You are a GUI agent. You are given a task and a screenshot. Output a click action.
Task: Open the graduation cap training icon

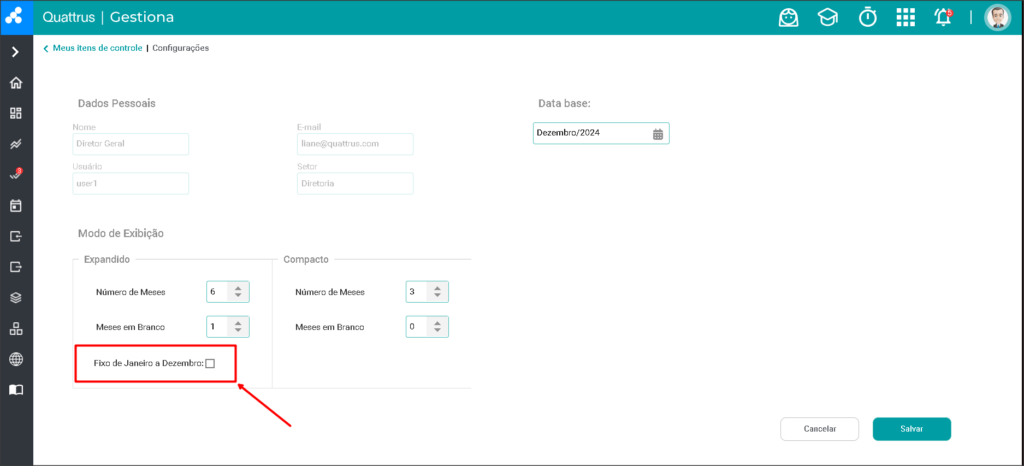pos(827,18)
